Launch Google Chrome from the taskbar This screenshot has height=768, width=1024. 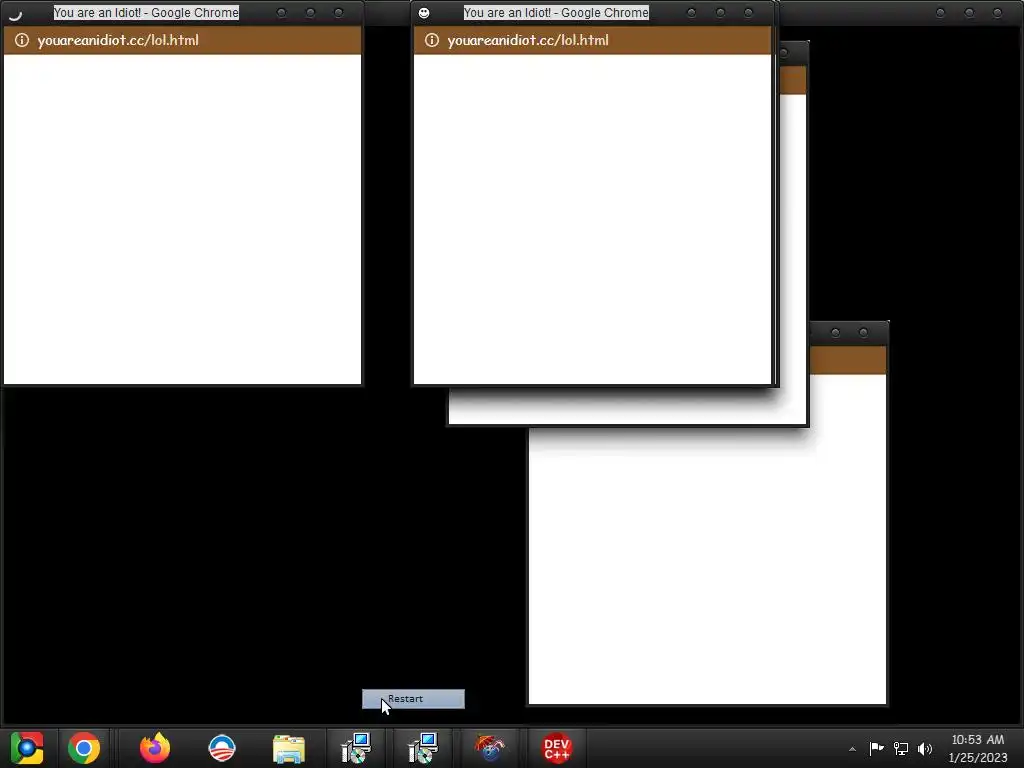[84, 748]
